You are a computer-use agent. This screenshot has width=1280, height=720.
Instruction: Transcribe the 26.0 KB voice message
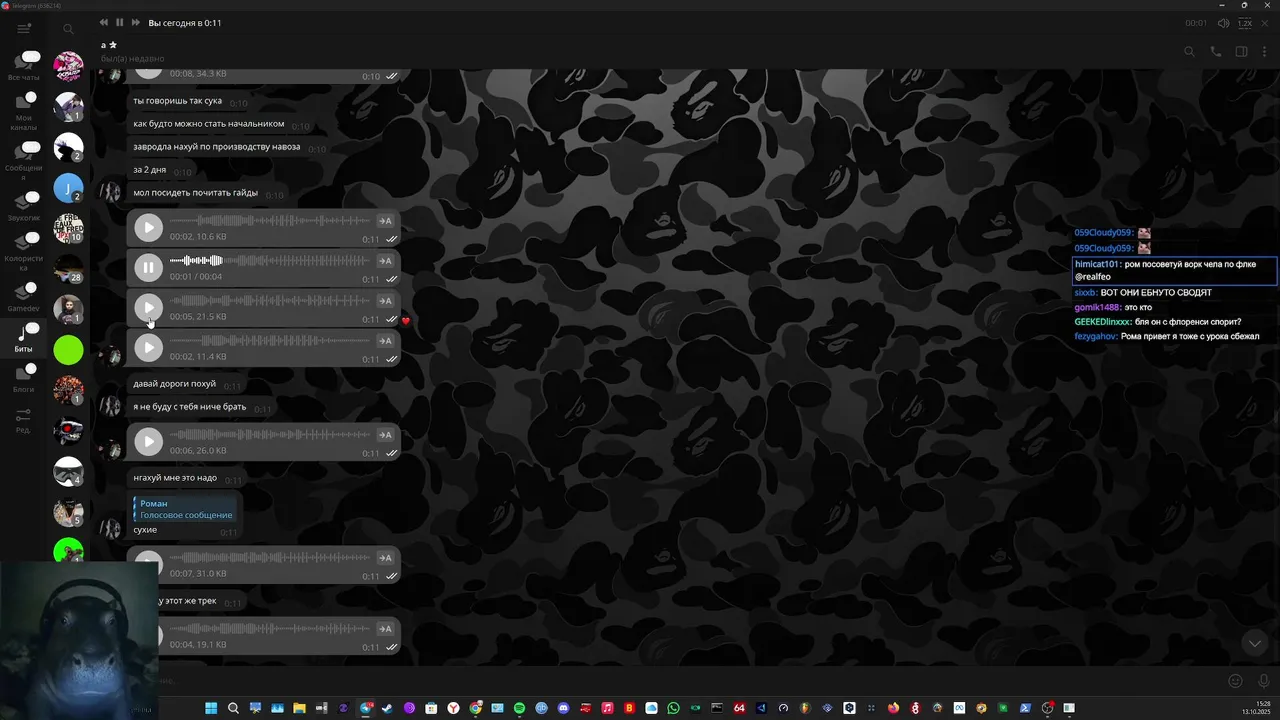(x=385, y=435)
